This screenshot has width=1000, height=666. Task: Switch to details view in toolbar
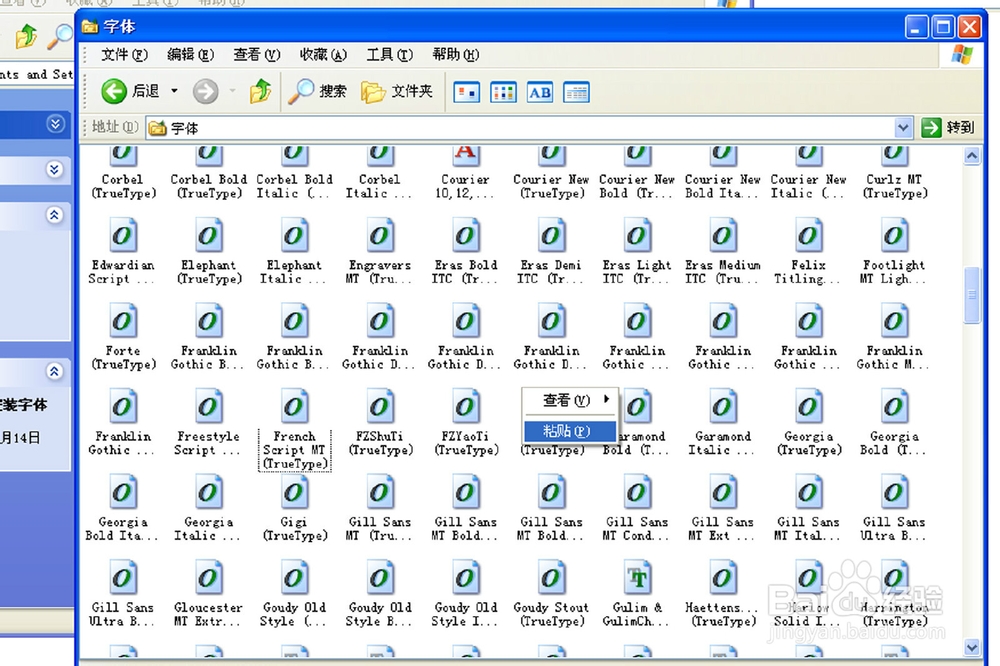pyautogui.click(x=576, y=91)
